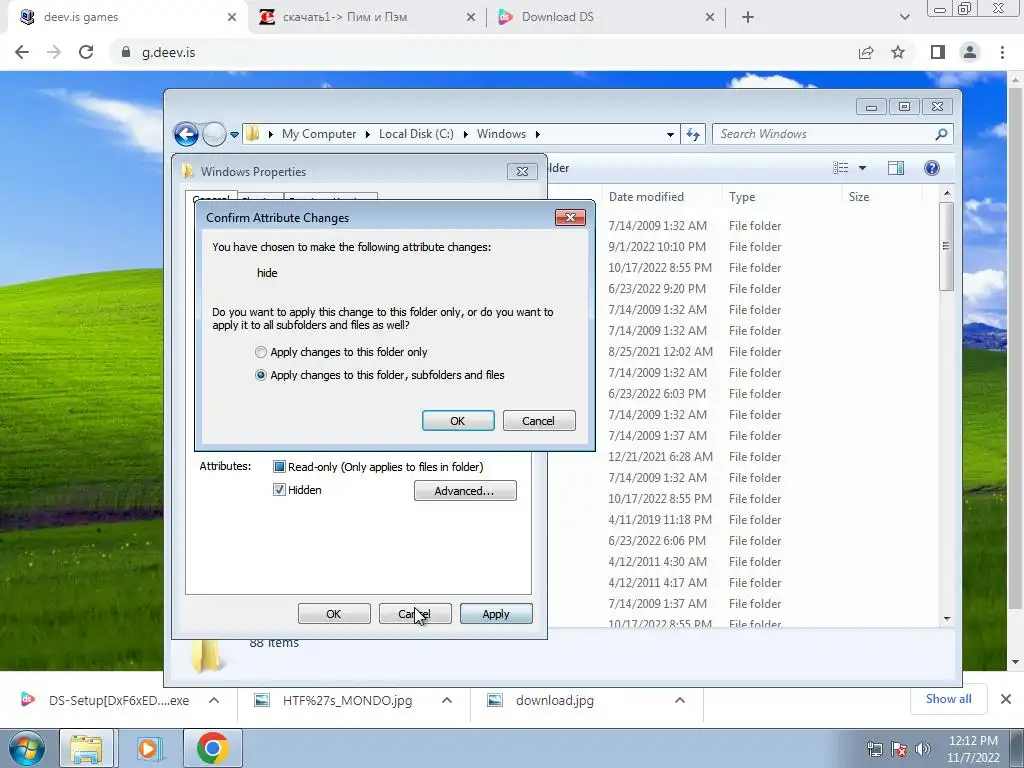
Task: Click OK in Confirm Attribute Changes dialog
Action: pos(458,421)
